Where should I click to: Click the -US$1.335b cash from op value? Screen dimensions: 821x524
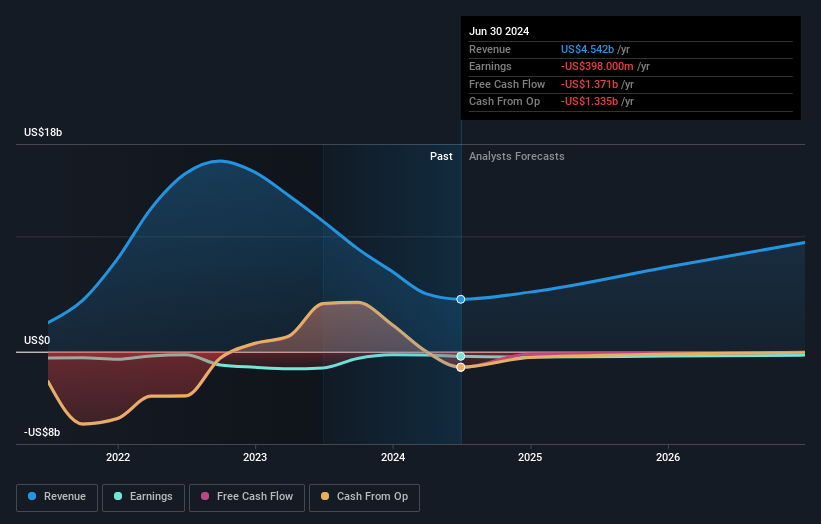[x=590, y=102]
